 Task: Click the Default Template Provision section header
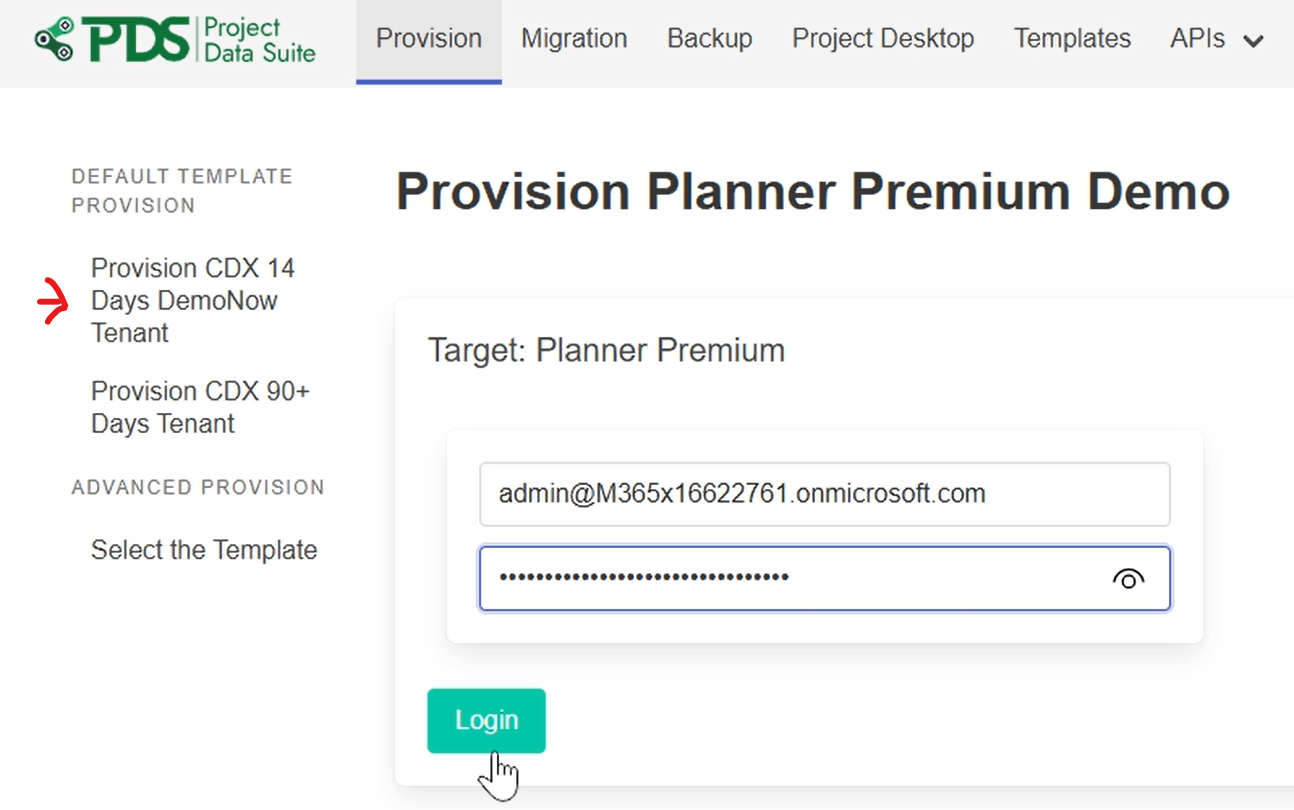(x=182, y=191)
